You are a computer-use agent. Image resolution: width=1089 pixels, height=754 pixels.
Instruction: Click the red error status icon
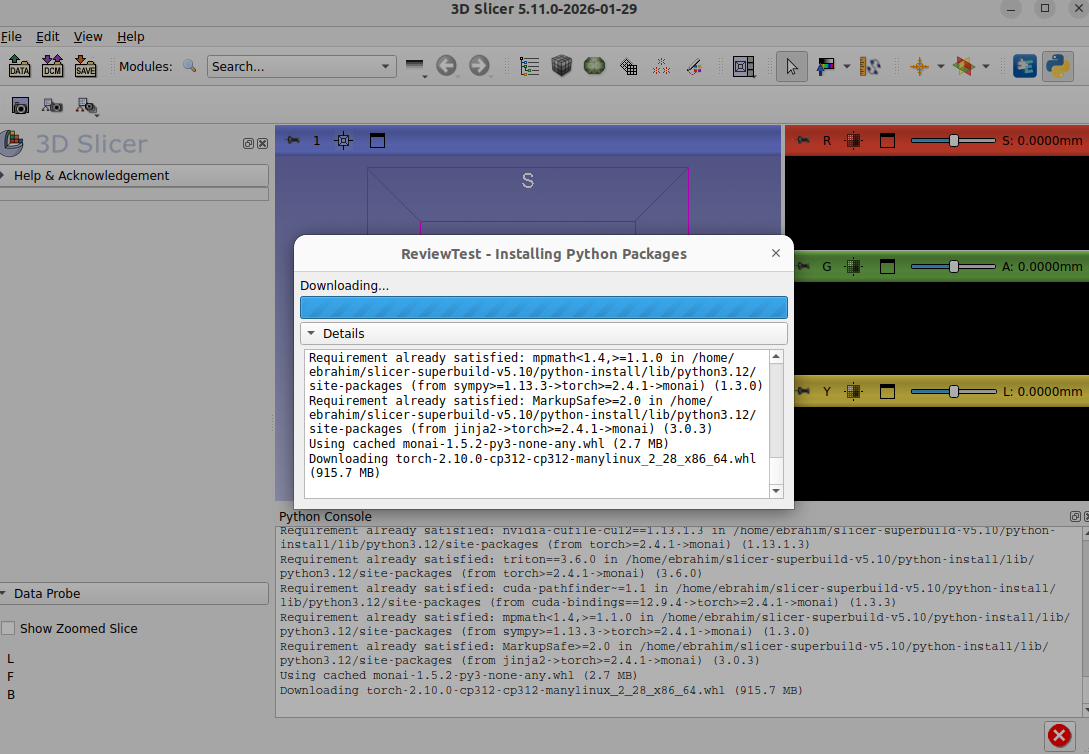tap(1059, 736)
